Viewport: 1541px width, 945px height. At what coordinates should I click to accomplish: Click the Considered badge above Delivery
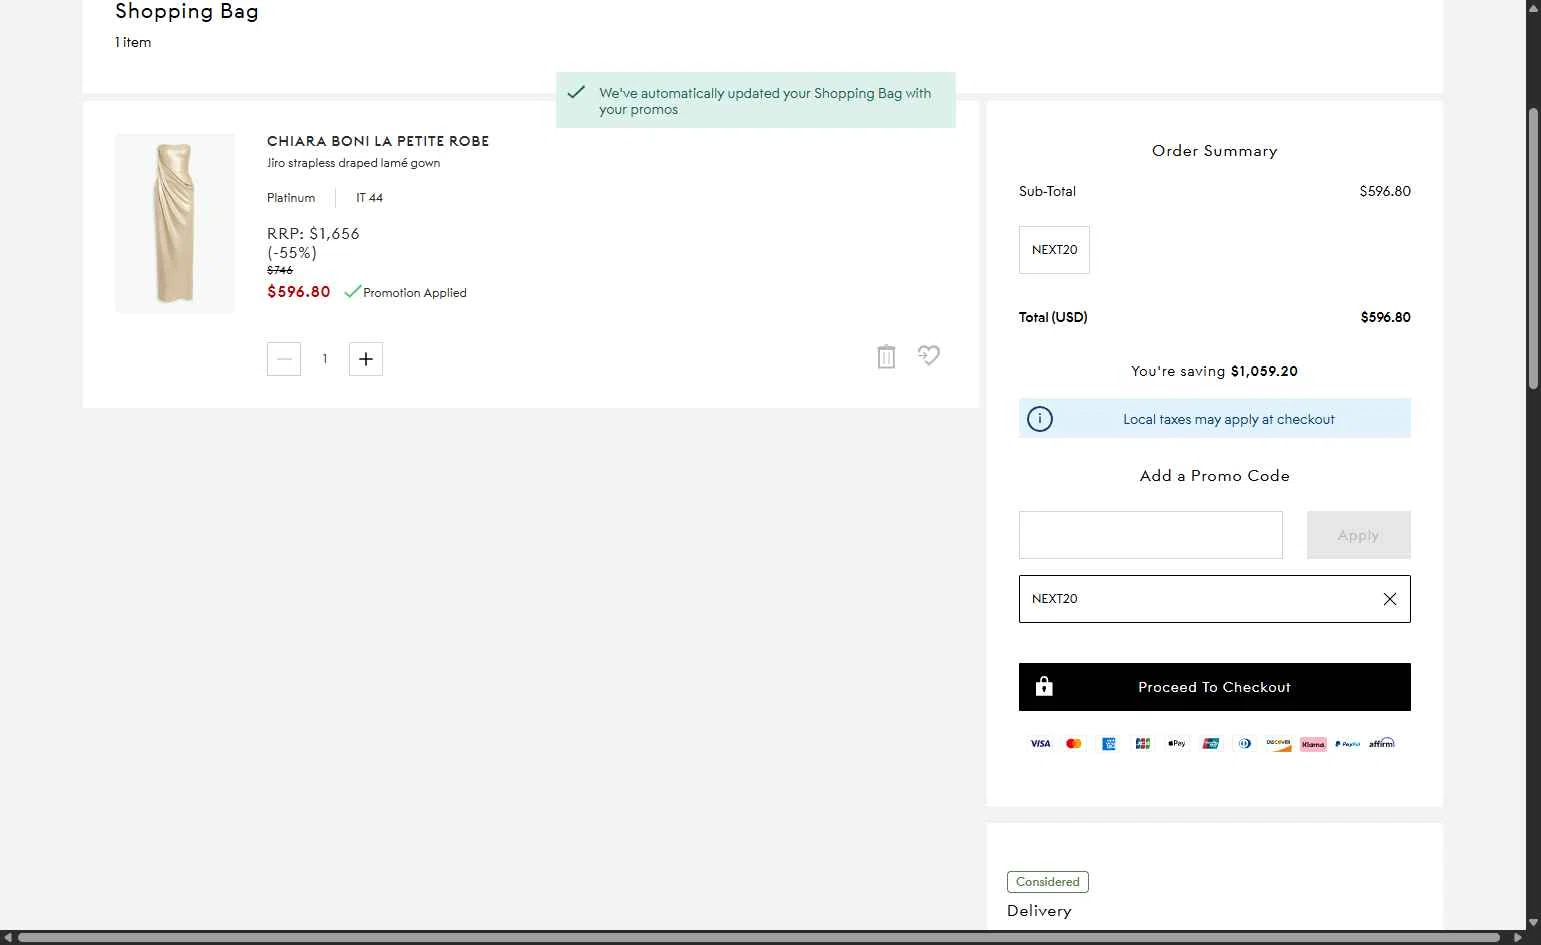coord(1047,882)
